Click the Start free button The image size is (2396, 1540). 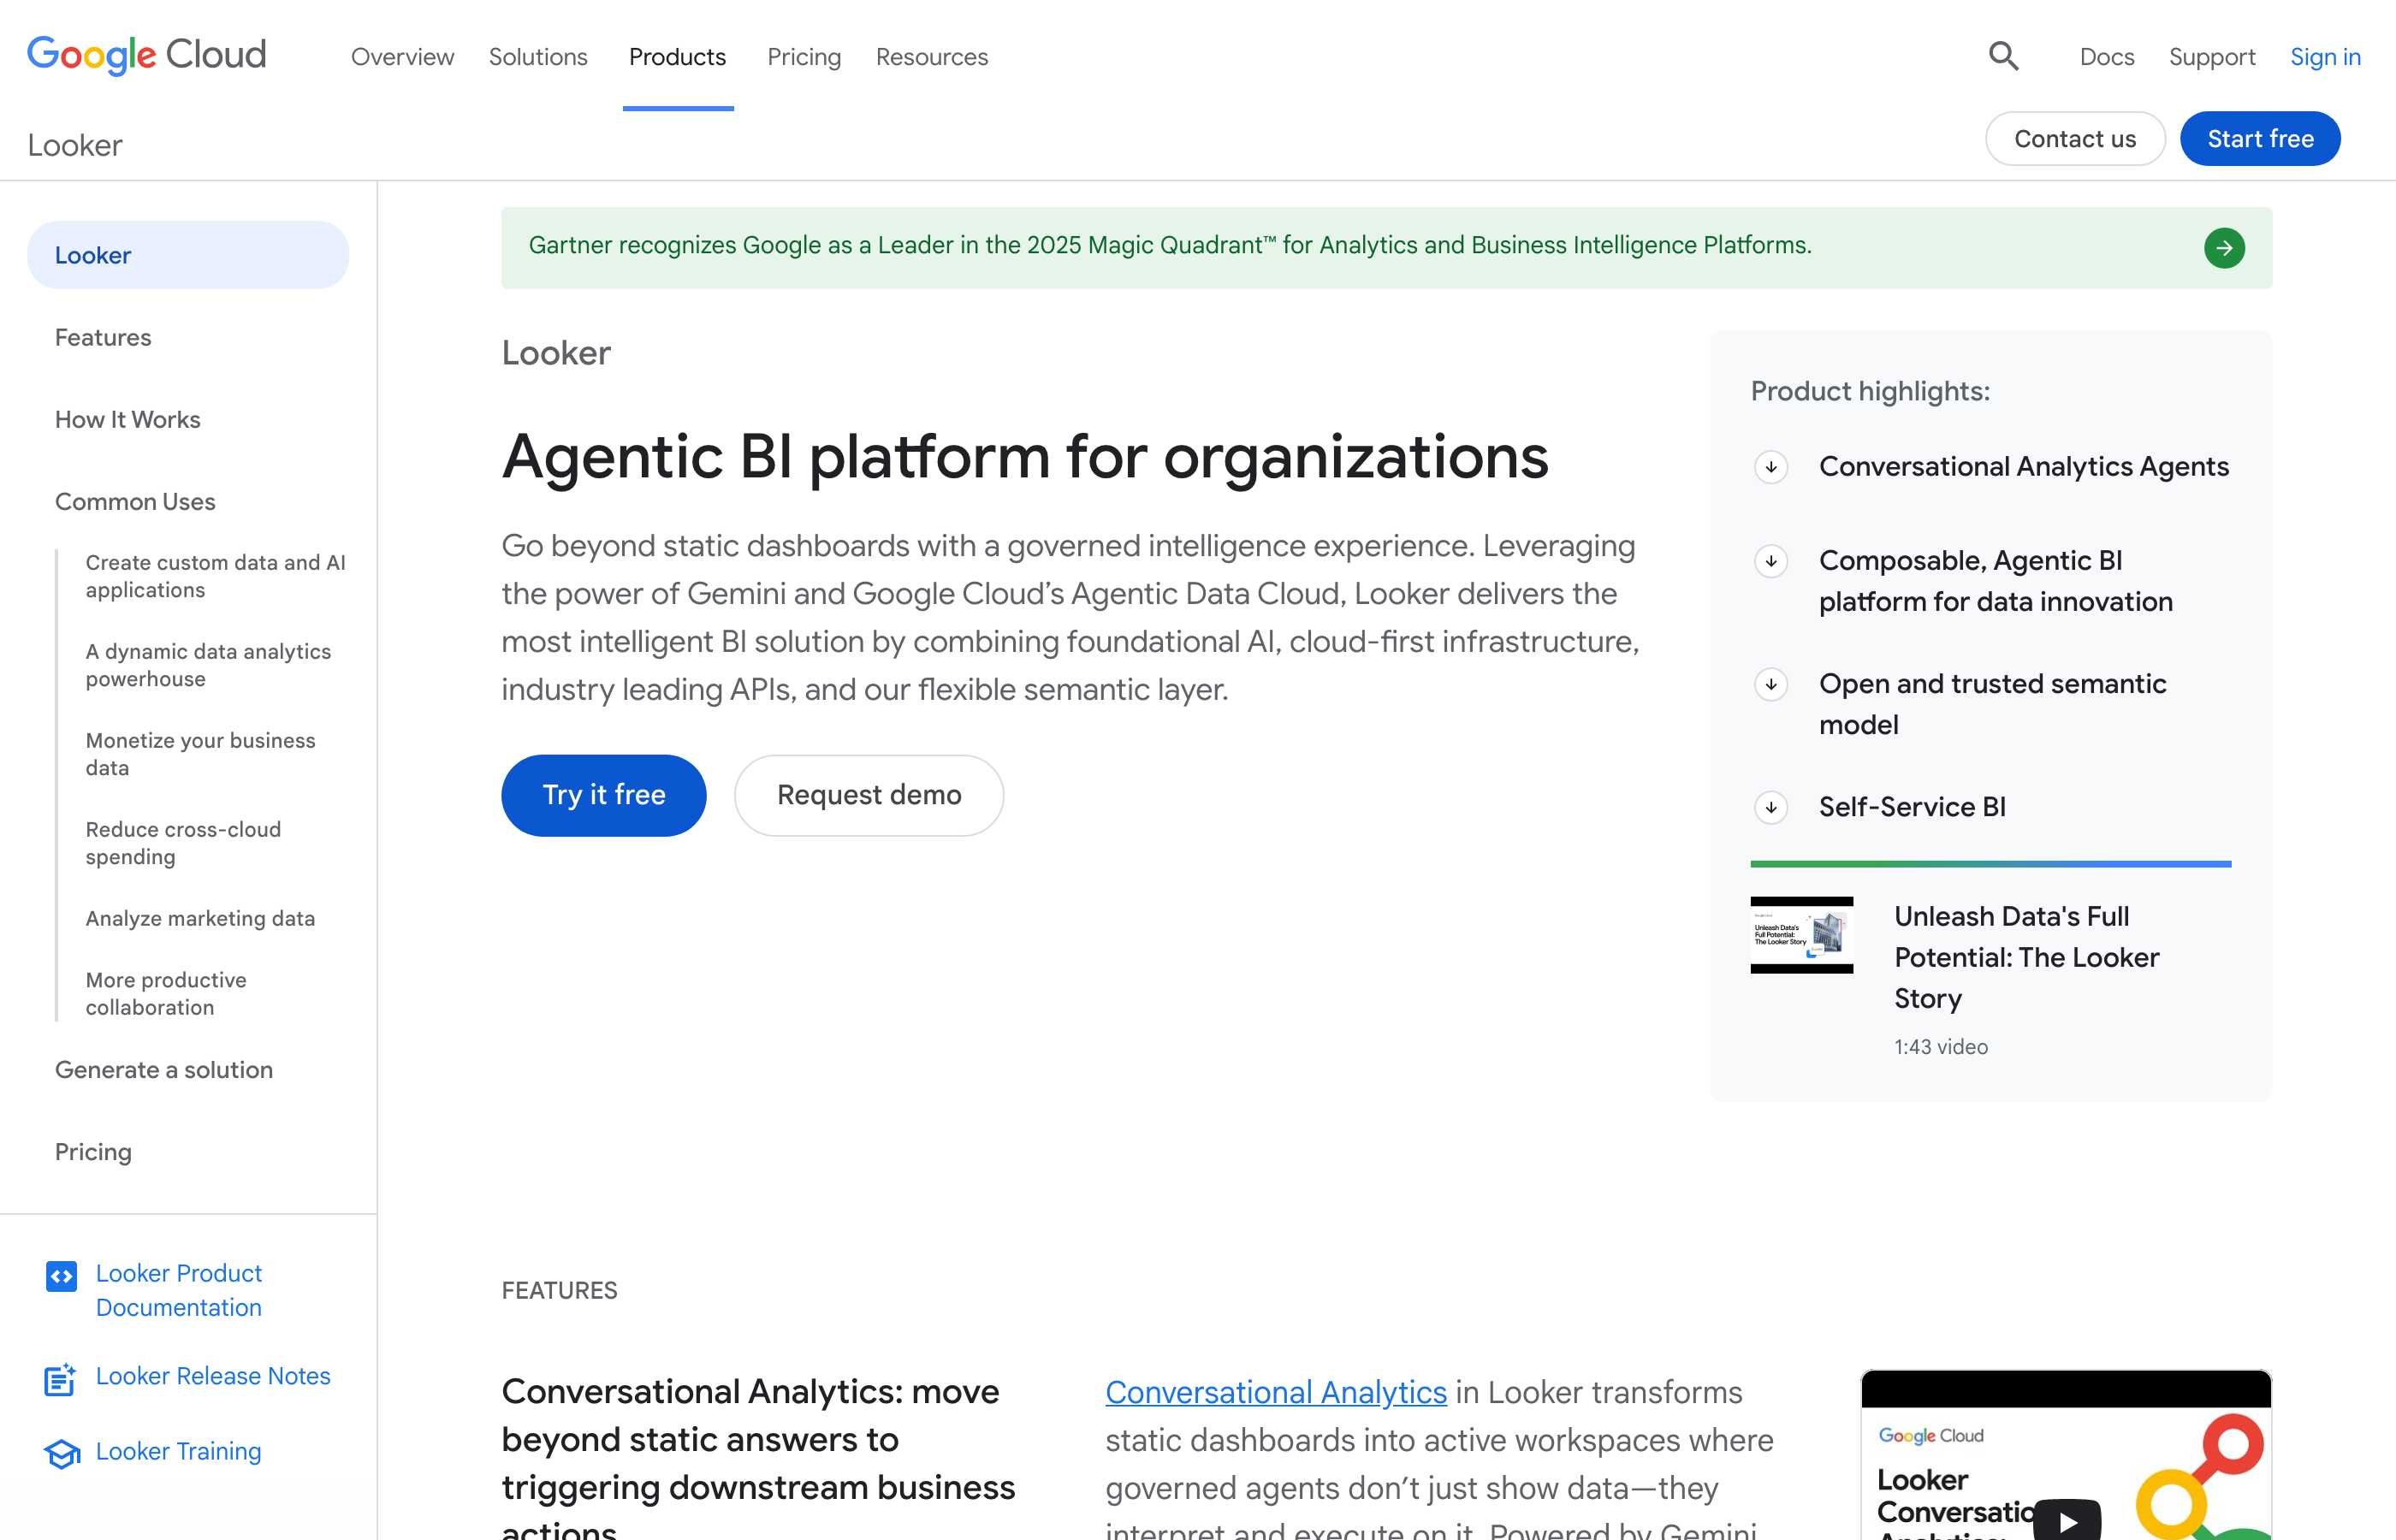pos(2259,139)
